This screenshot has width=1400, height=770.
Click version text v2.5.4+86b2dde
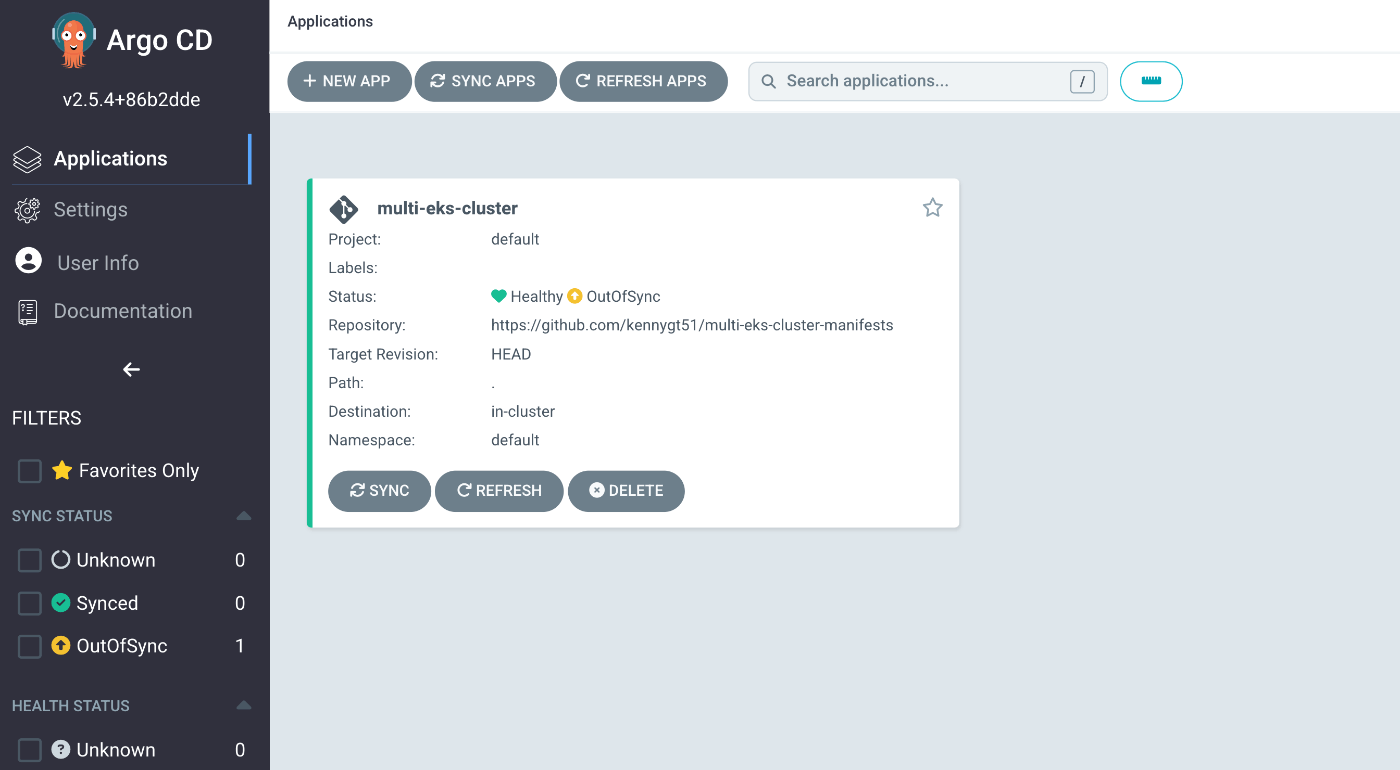(x=131, y=99)
